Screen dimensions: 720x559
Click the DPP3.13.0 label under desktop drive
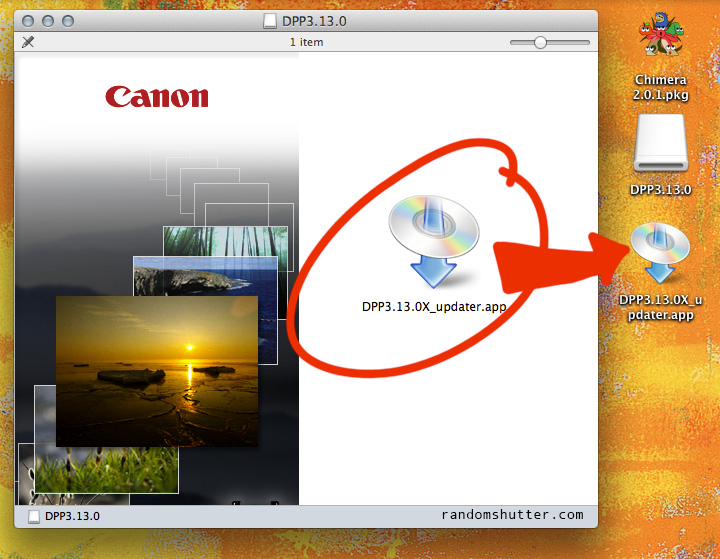661,190
